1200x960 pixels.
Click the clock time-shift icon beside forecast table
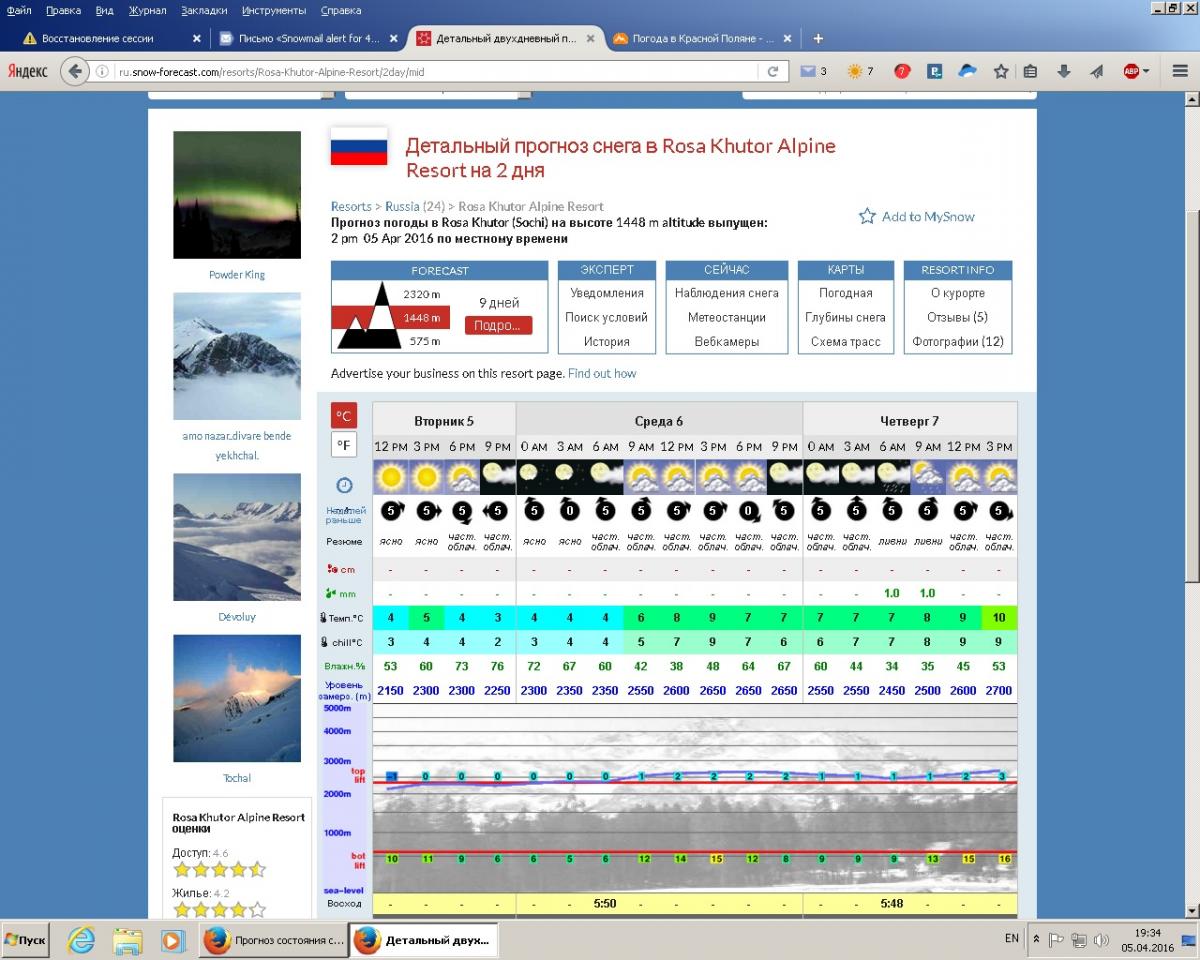[344, 485]
